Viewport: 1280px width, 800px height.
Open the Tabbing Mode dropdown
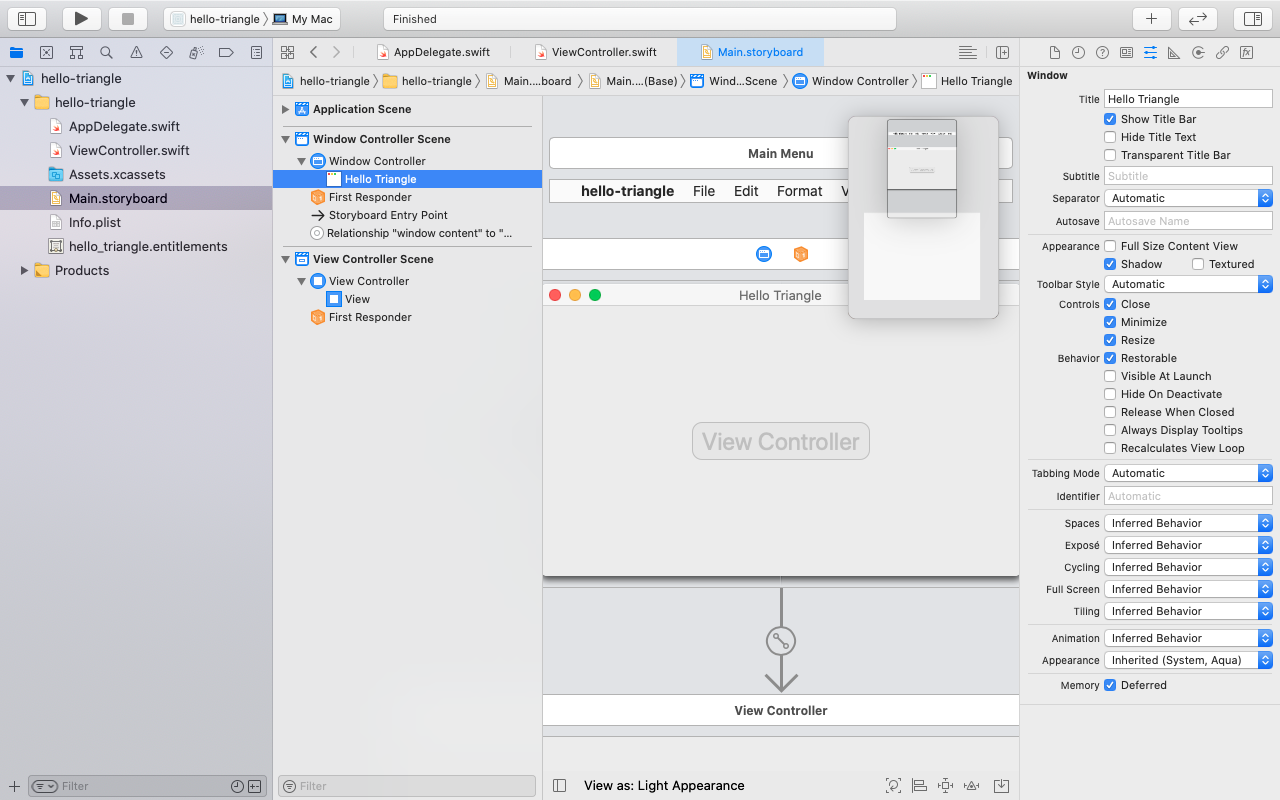click(x=1188, y=473)
